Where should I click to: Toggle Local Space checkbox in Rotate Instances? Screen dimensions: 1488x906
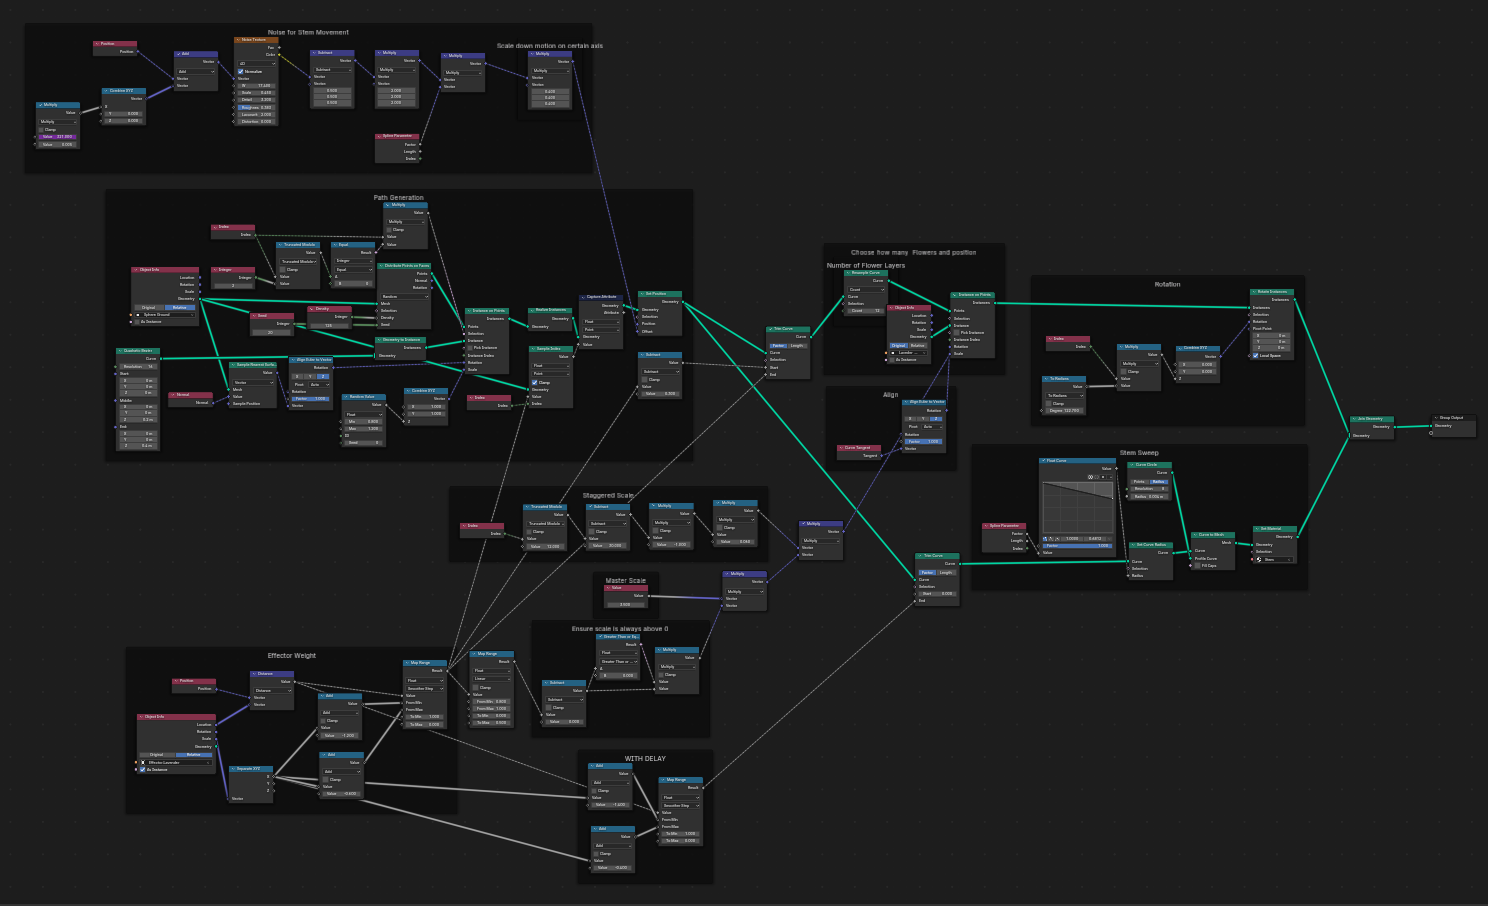1256,355
